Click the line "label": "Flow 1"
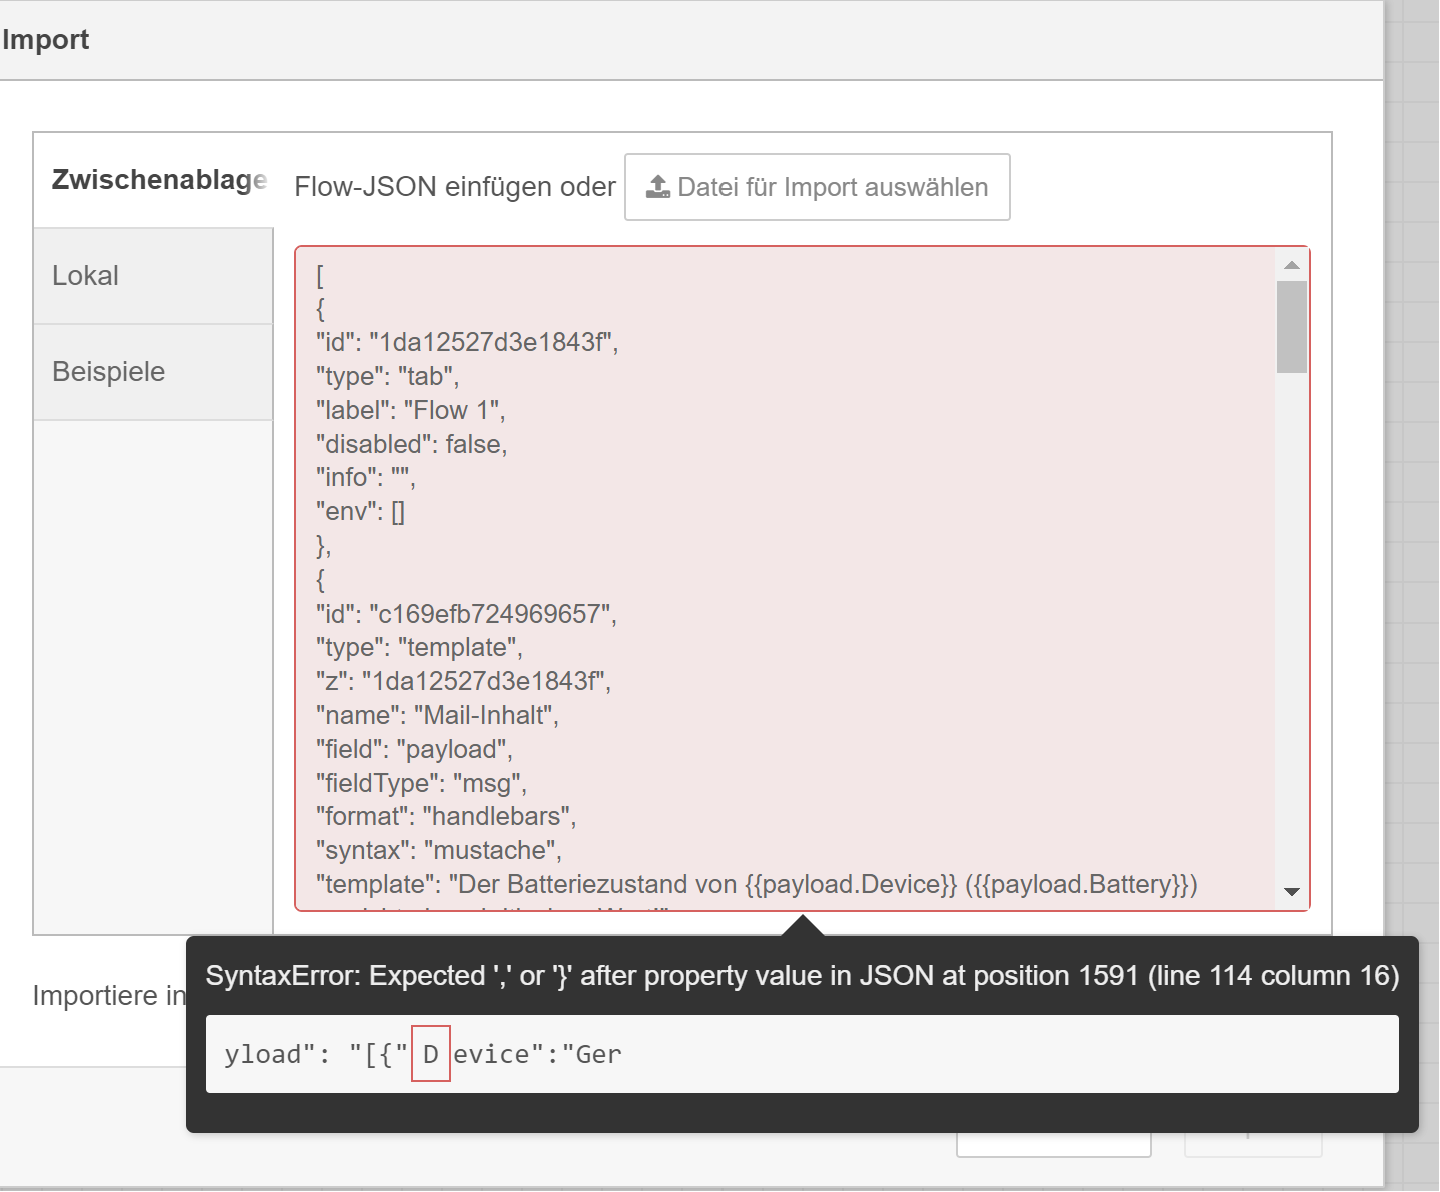 (411, 410)
